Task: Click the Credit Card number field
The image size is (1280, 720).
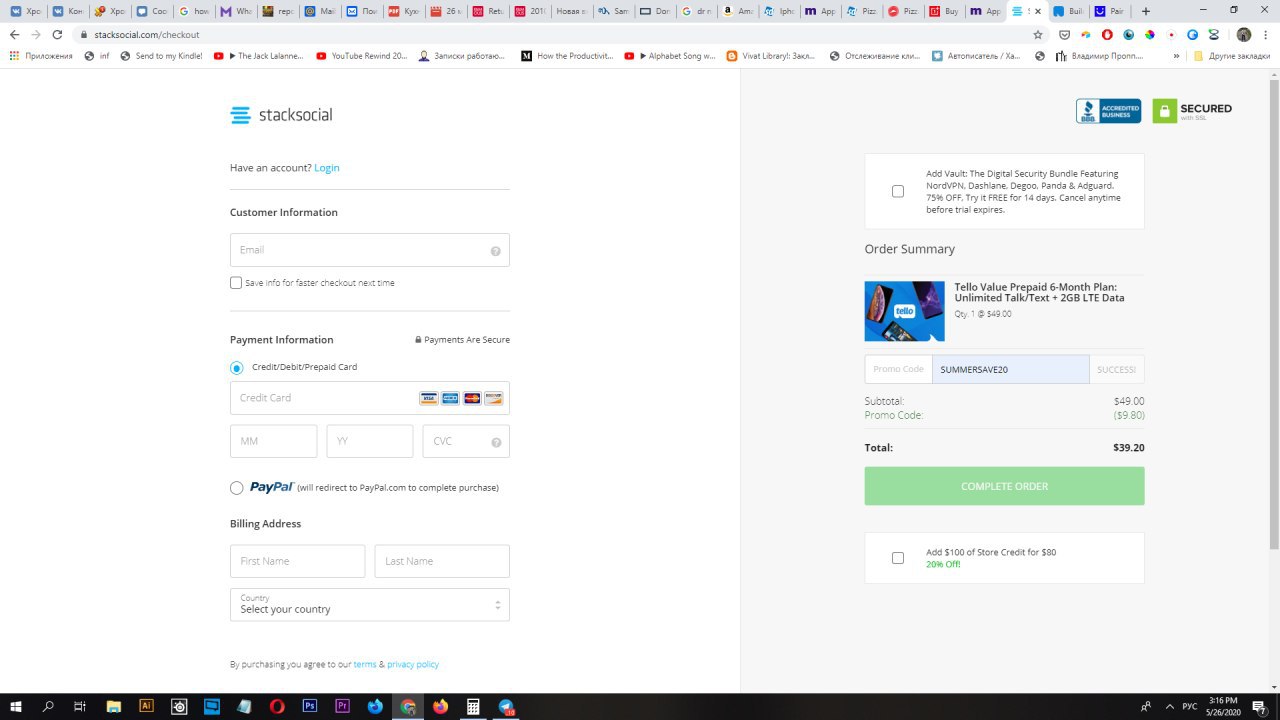Action: (370, 398)
